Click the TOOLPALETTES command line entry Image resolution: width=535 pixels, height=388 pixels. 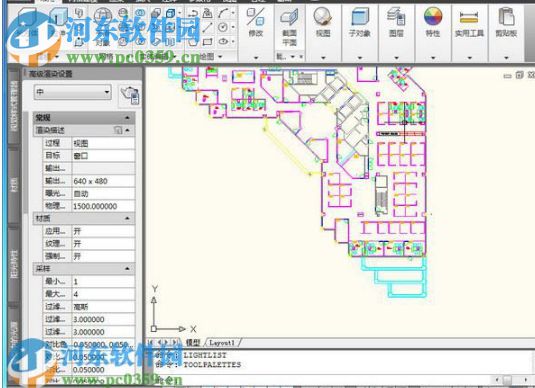click(212, 365)
